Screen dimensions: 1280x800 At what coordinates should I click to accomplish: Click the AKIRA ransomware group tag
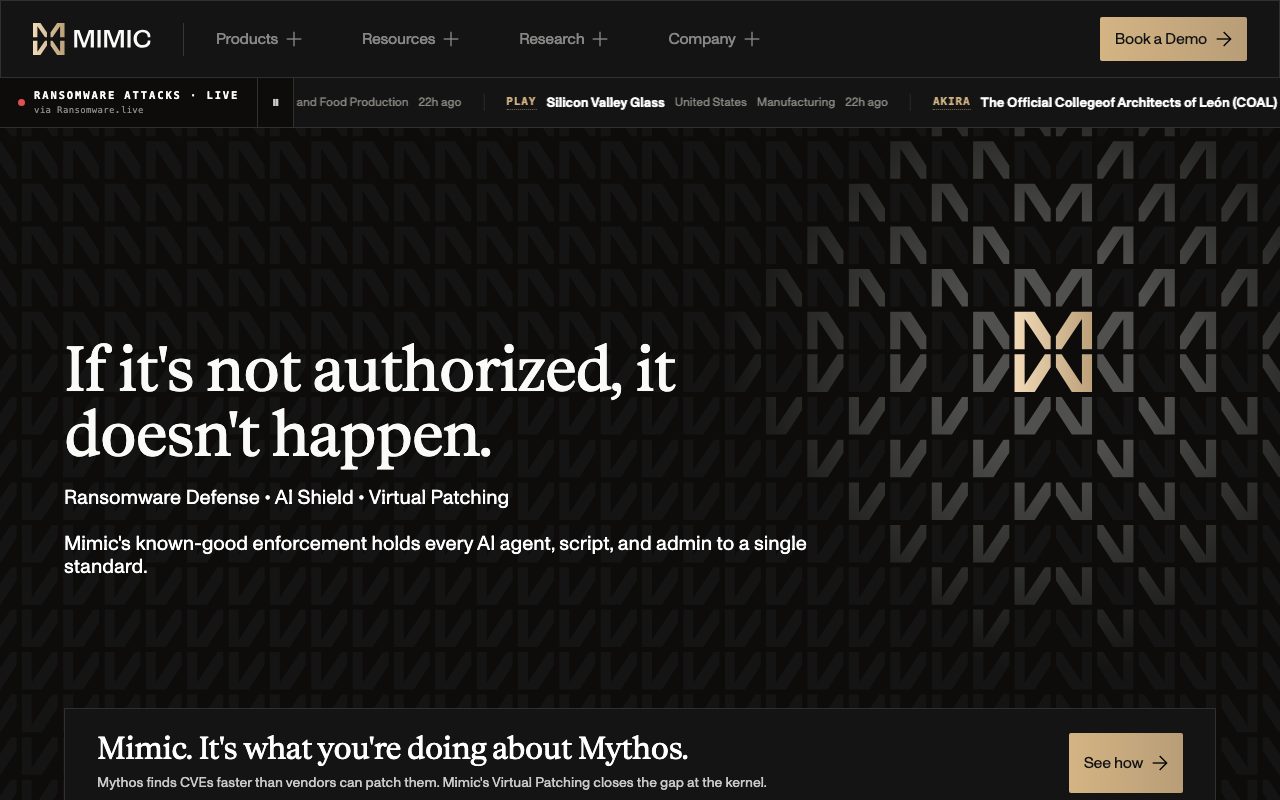point(951,102)
